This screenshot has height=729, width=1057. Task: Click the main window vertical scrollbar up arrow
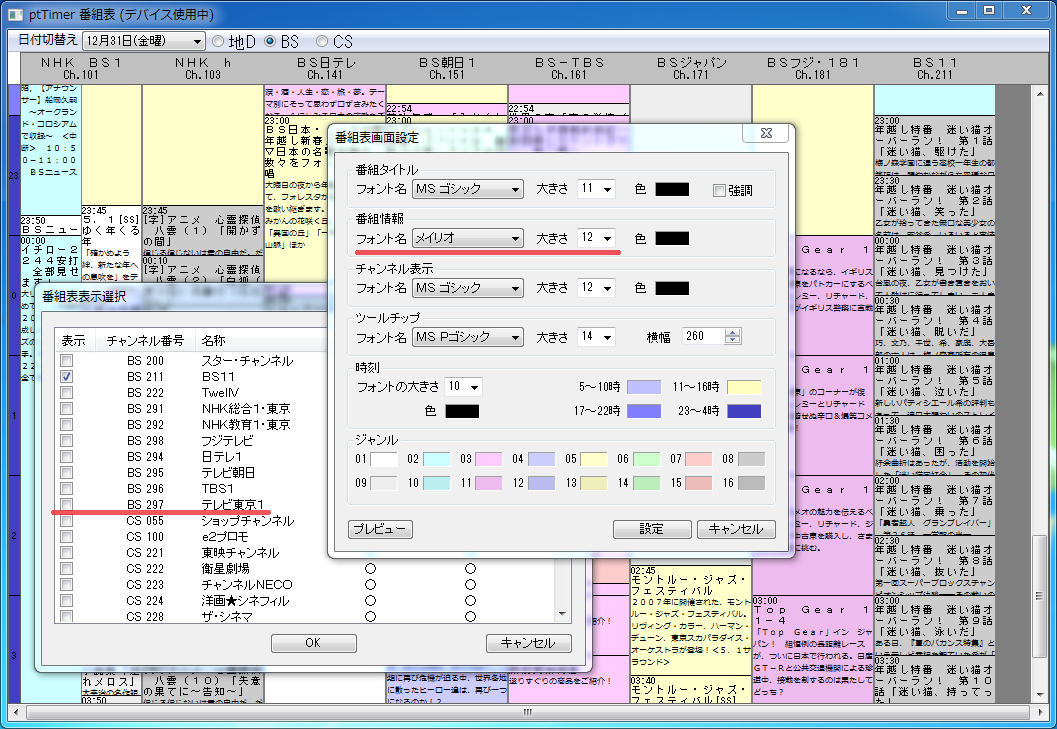pos(1039,94)
